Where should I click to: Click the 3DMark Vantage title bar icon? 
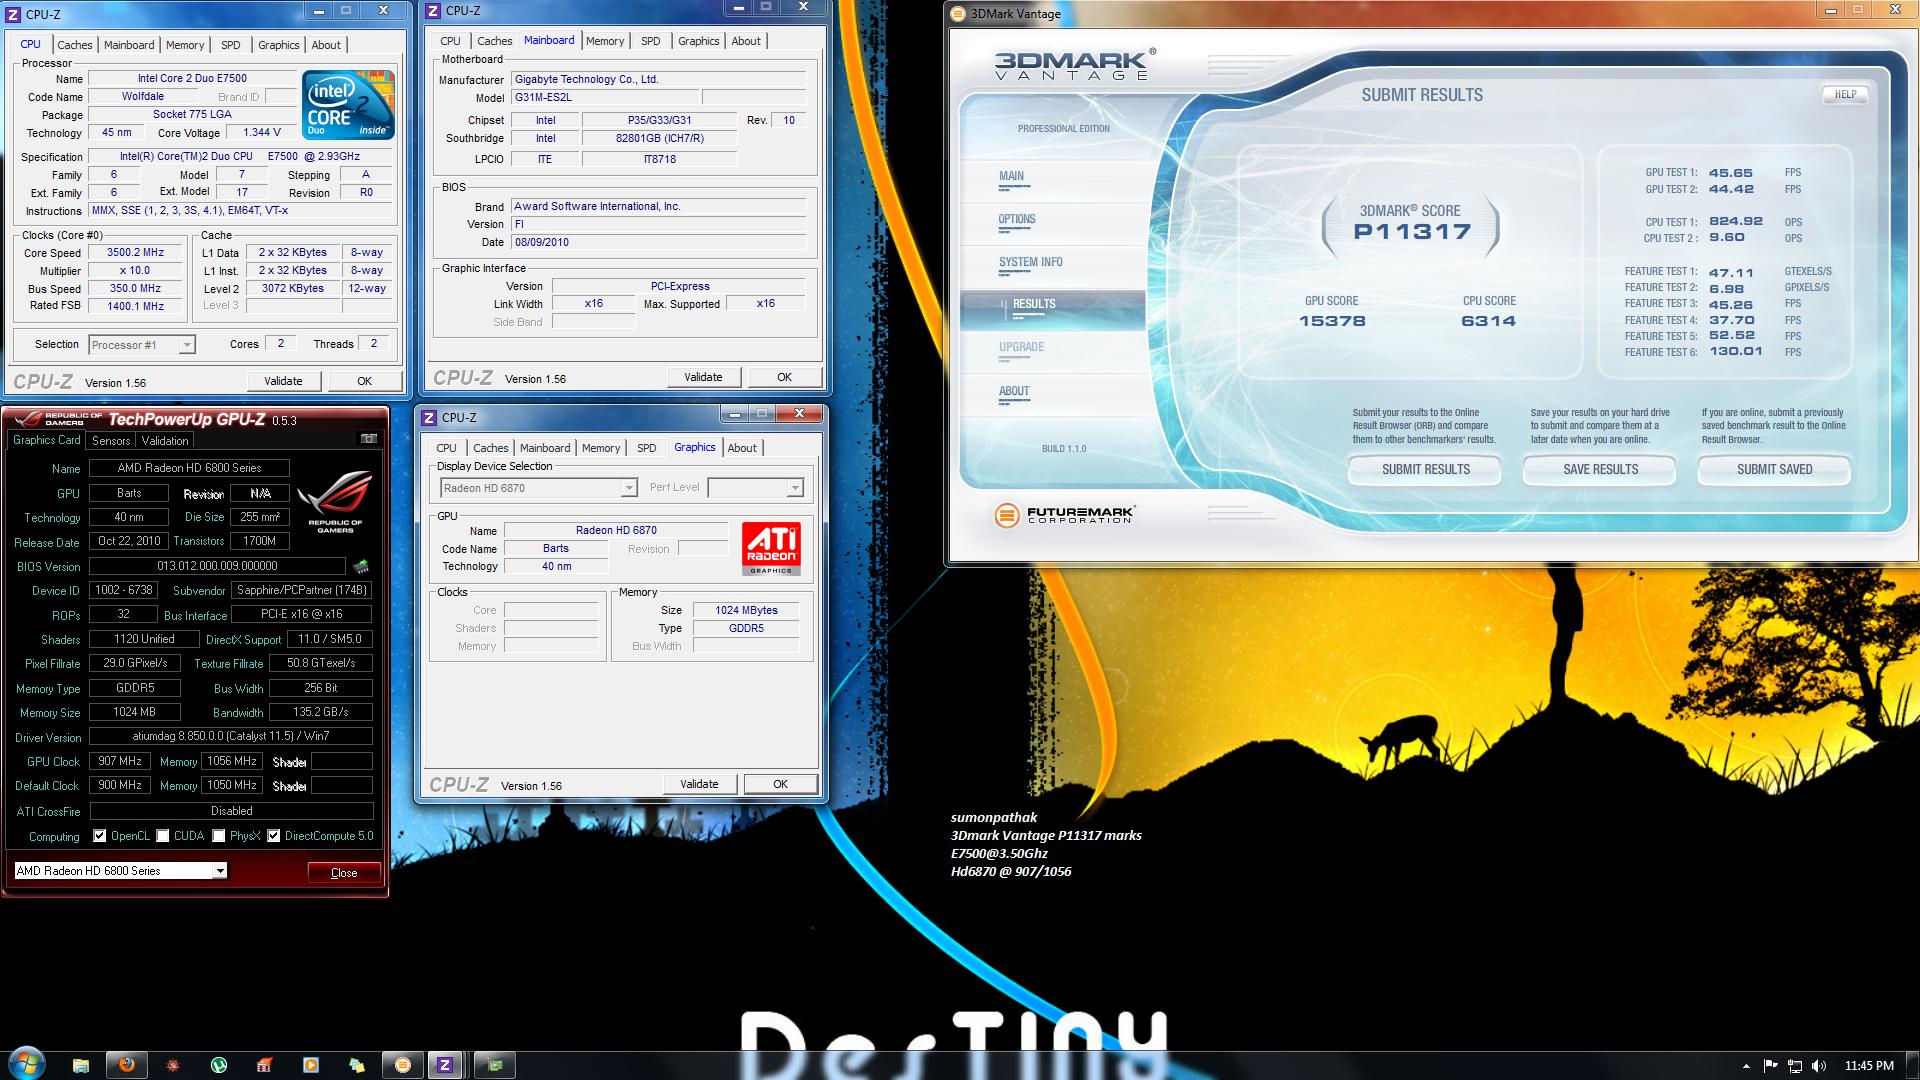coord(958,14)
